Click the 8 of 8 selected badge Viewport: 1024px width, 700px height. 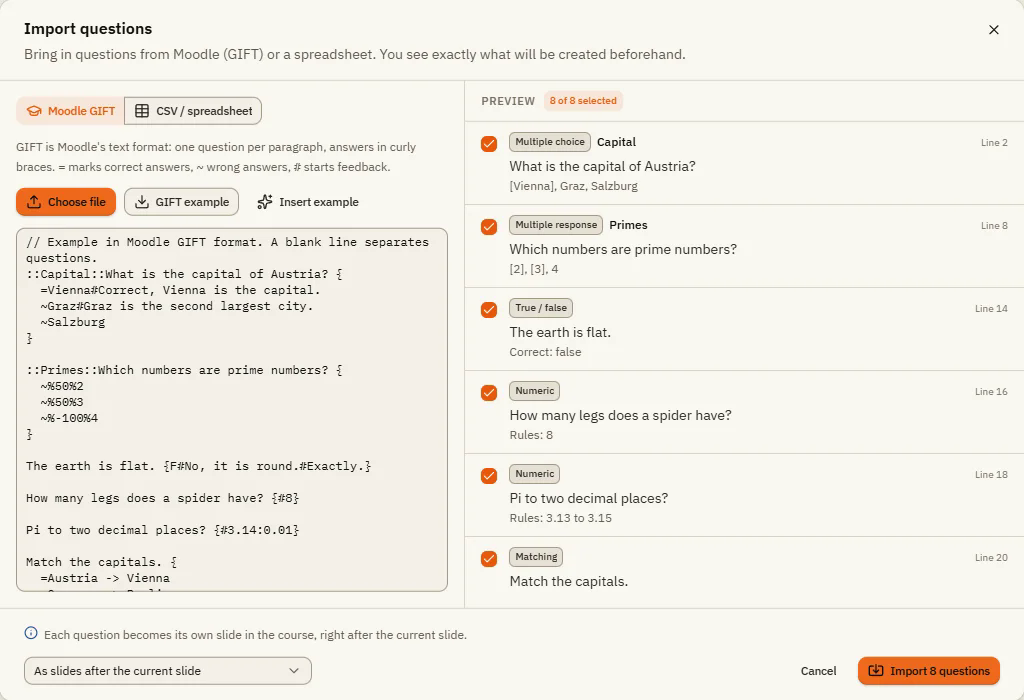point(583,101)
